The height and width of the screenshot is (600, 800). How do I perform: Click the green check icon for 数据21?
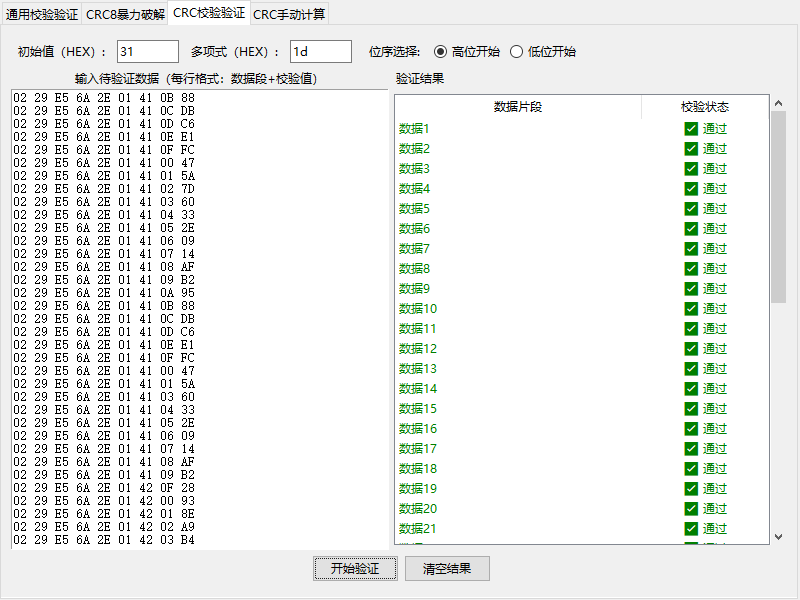point(691,529)
